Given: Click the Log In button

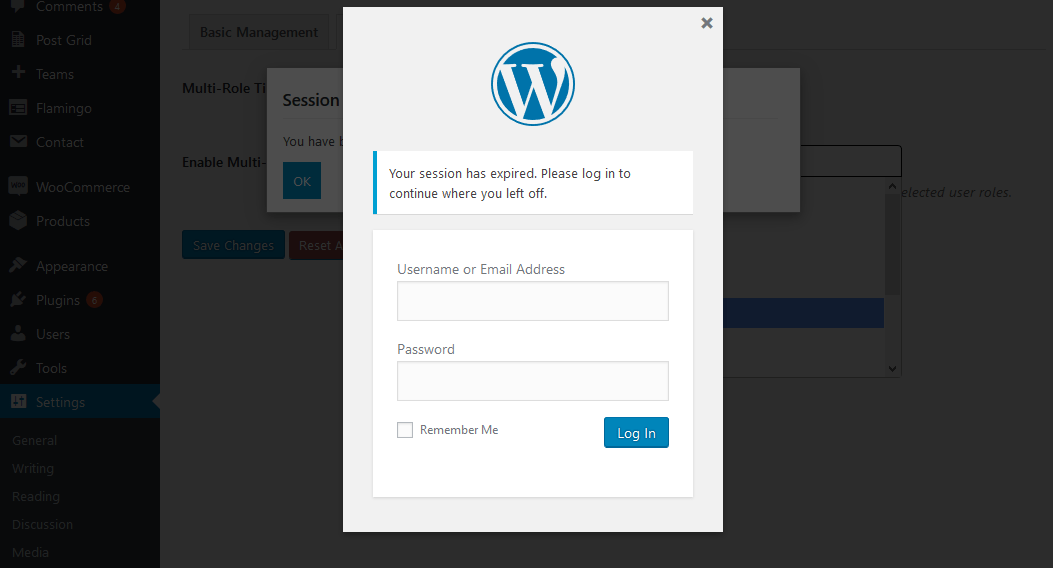Looking at the screenshot, I should pyautogui.click(x=636, y=432).
